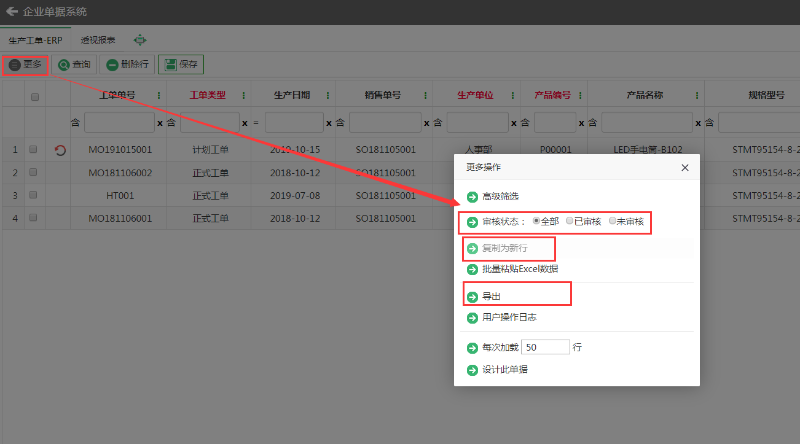
Task: Click the green move icon after 透视报表 tab
Action: pyautogui.click(x=140, y=40)
